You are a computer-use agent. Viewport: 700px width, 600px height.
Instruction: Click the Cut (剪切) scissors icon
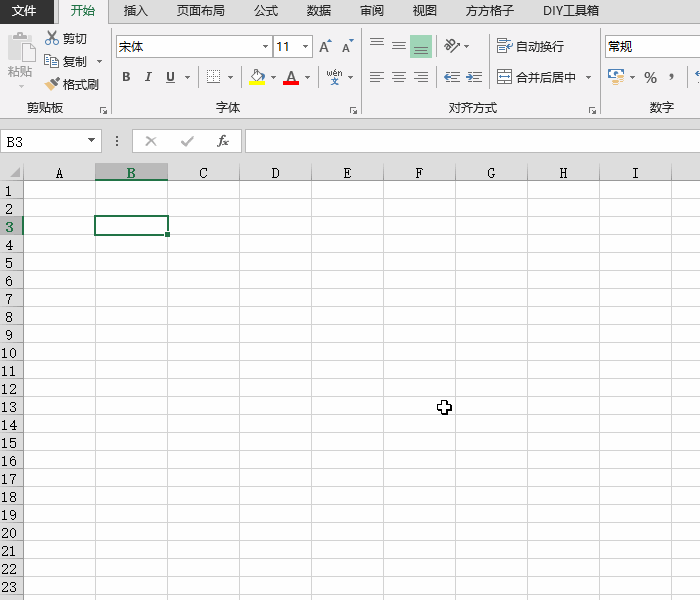tap(52, 38)
